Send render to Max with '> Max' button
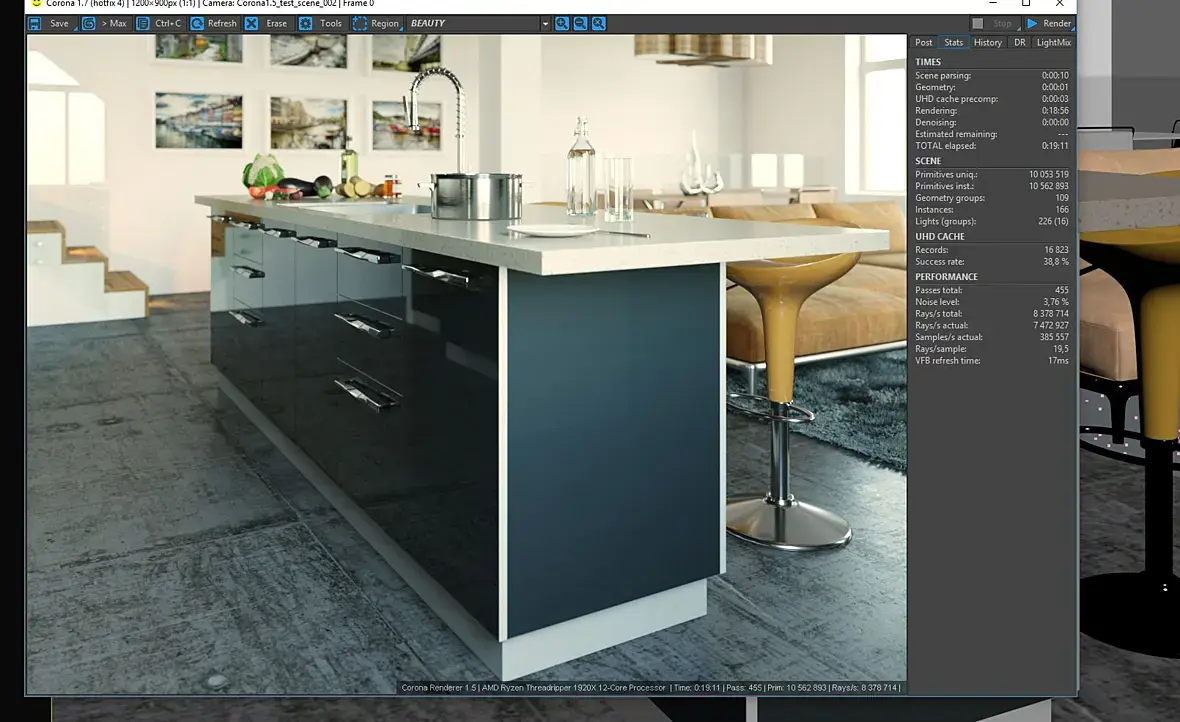1180x722 pixels. point(105,23)
